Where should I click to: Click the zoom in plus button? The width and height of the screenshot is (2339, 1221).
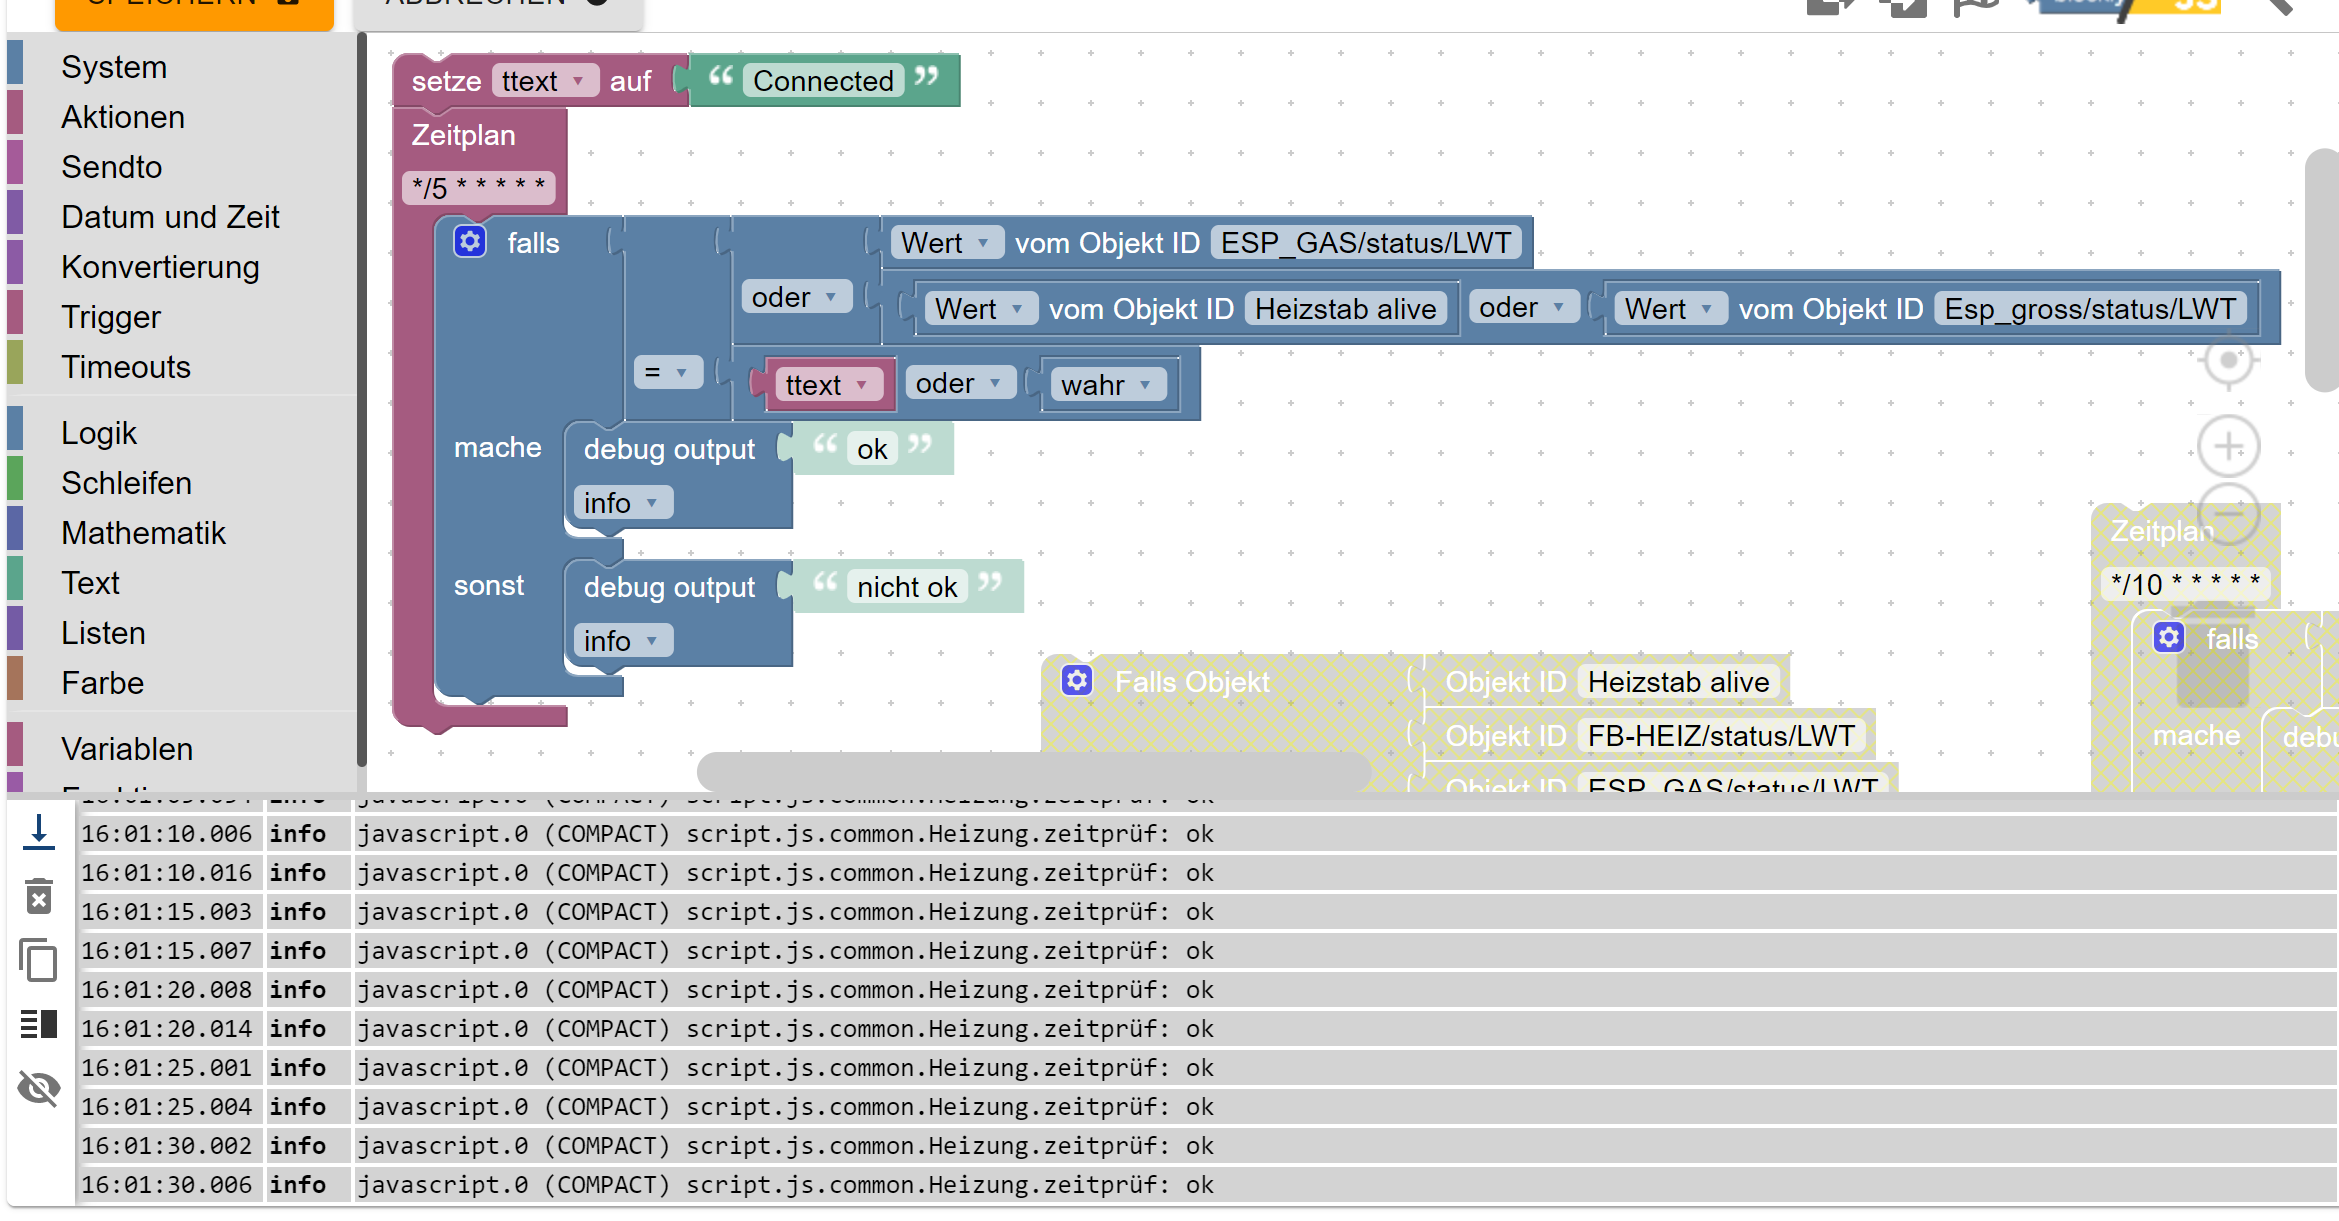pos(2227,446)
